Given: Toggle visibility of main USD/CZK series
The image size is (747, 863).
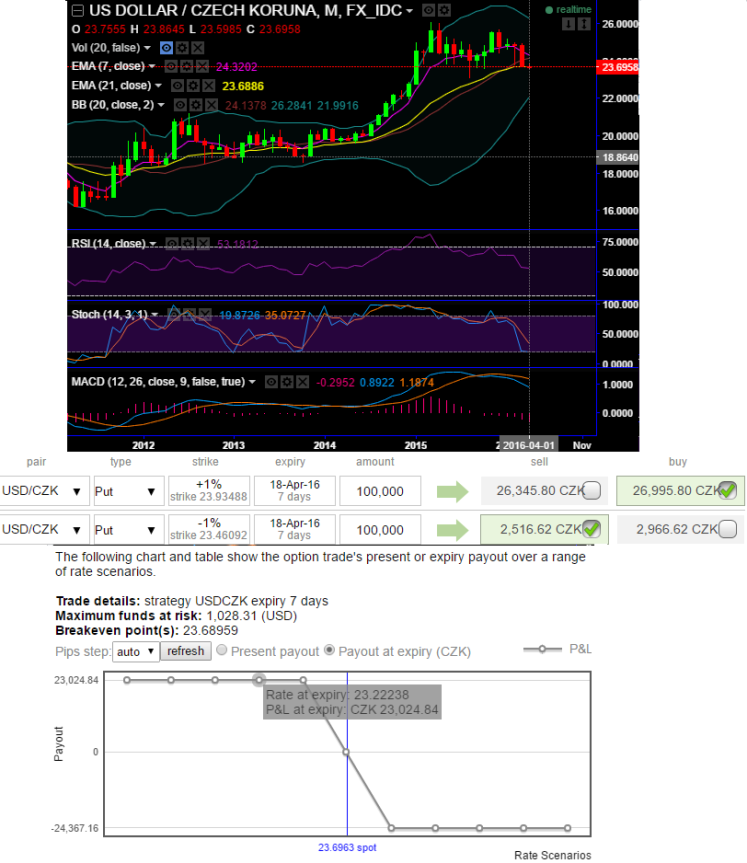Looking at the screenshot, I should (x=428, y=10).
